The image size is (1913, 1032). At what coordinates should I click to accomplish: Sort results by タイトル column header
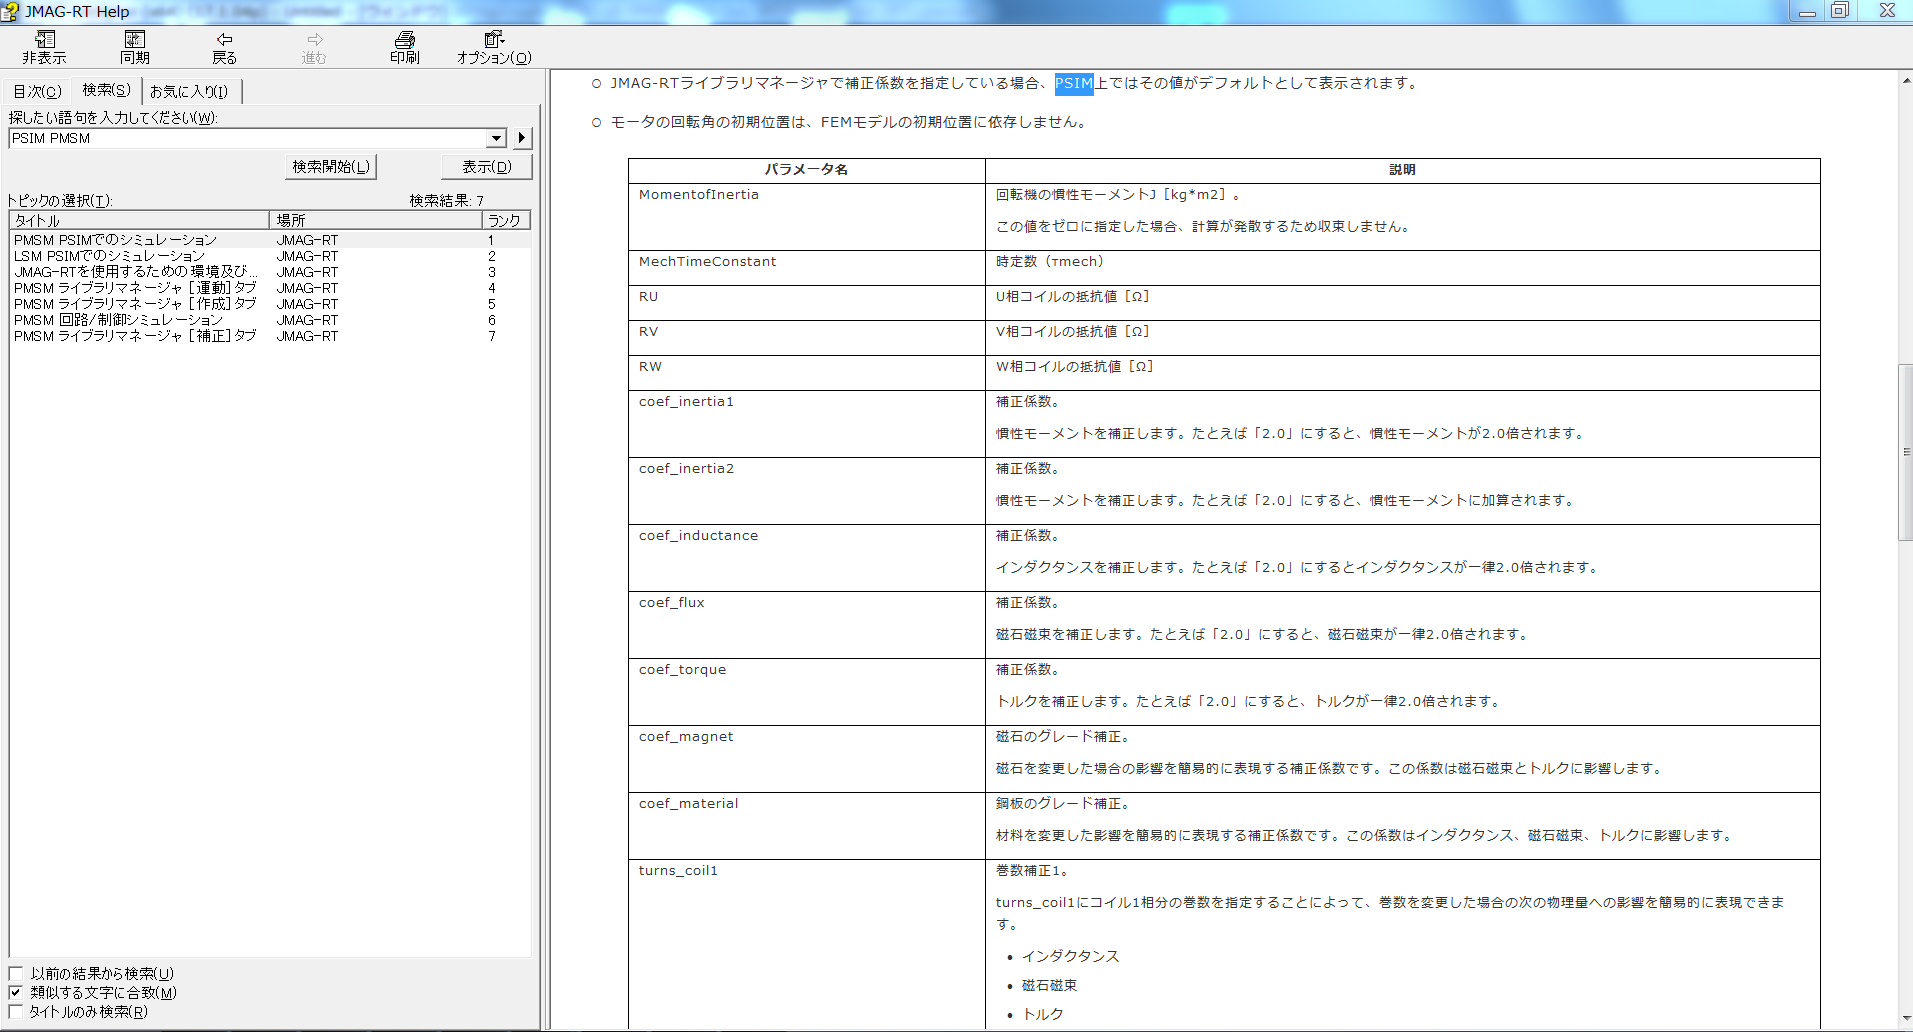[x=138, y=220]
